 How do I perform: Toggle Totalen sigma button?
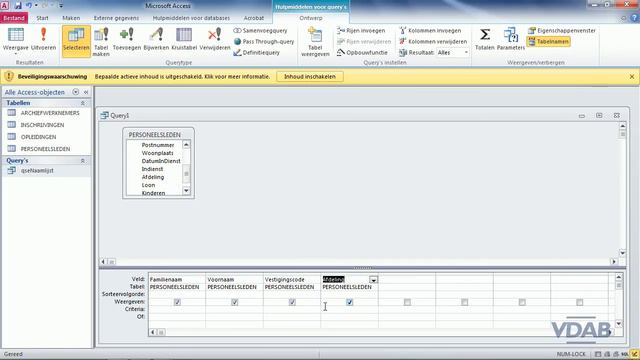pyautogui.click(x=484, y=39)
